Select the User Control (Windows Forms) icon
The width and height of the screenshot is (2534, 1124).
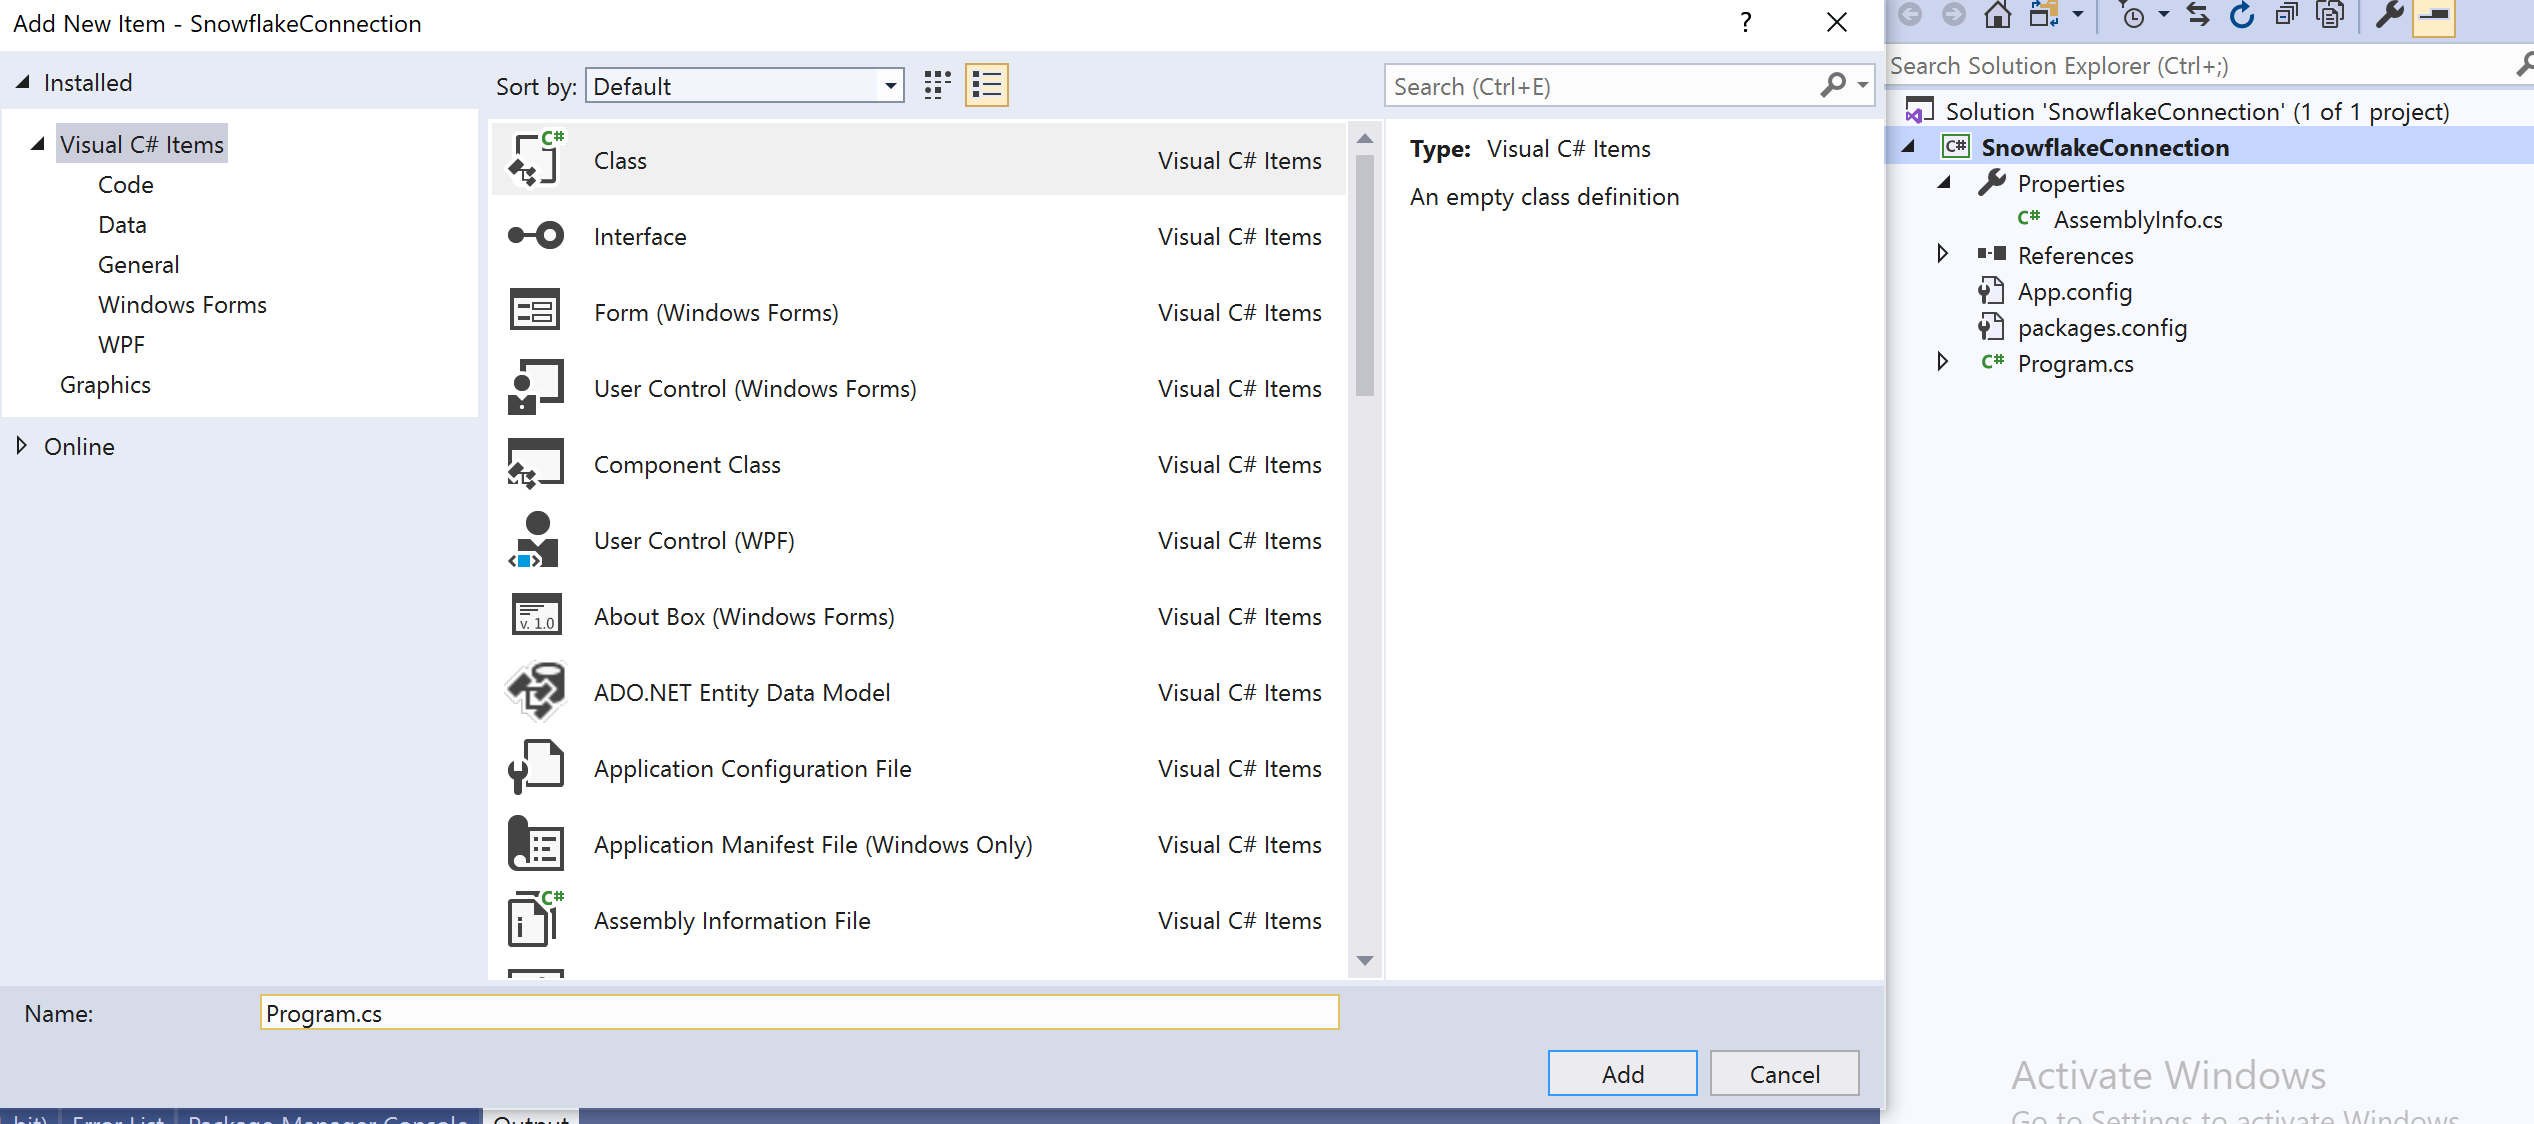(535, 388)
